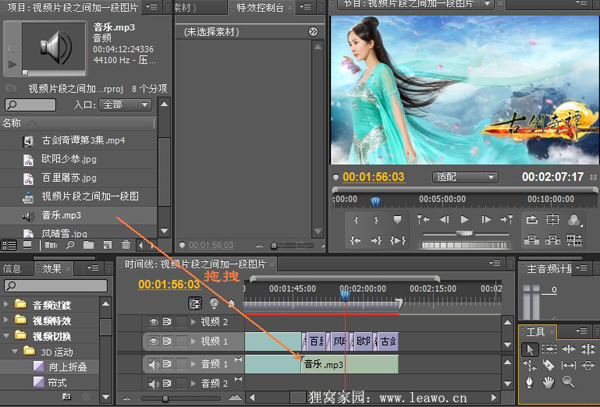The image size is (600, 407).
Task: Select the Selection arrow tool
Action: (x=530, y=349)
